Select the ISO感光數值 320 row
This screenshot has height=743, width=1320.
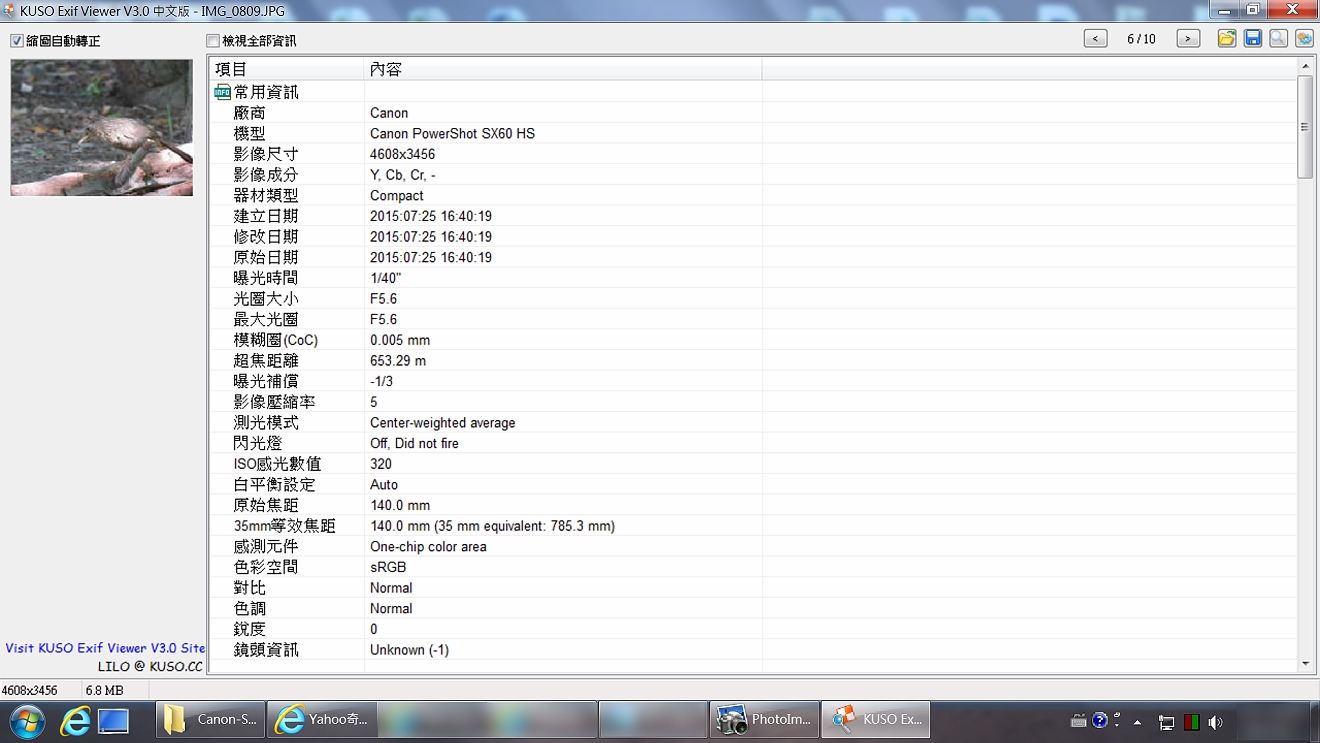(752, 464)
